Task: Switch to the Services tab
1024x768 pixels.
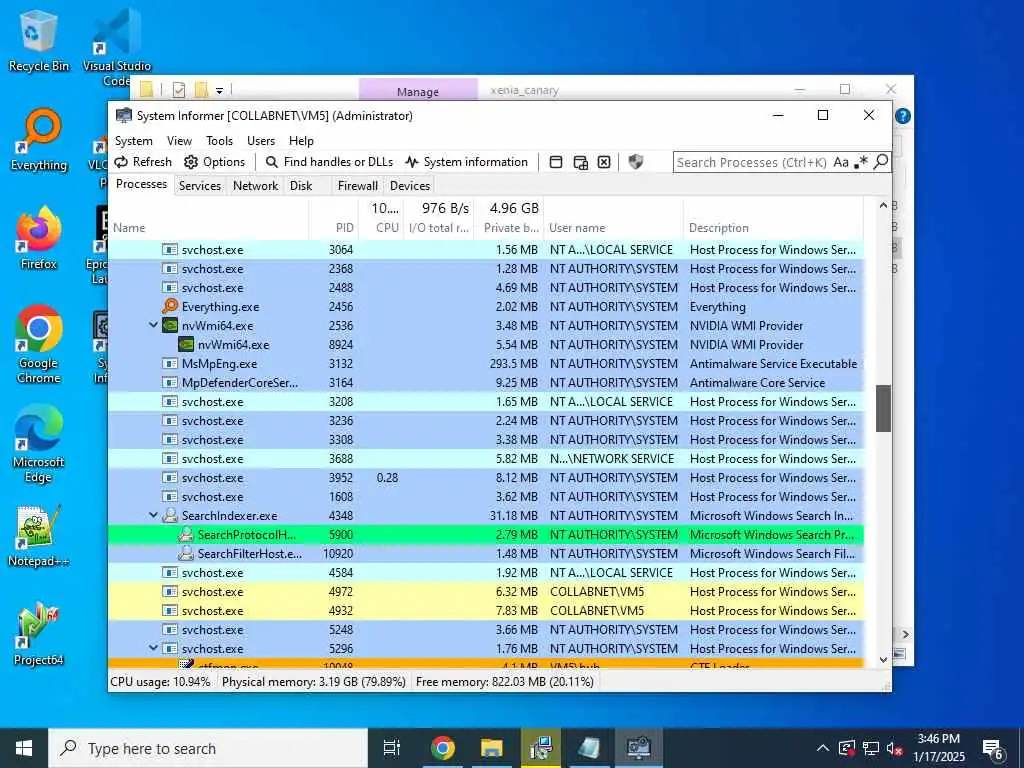Action: tap(200, 185)
